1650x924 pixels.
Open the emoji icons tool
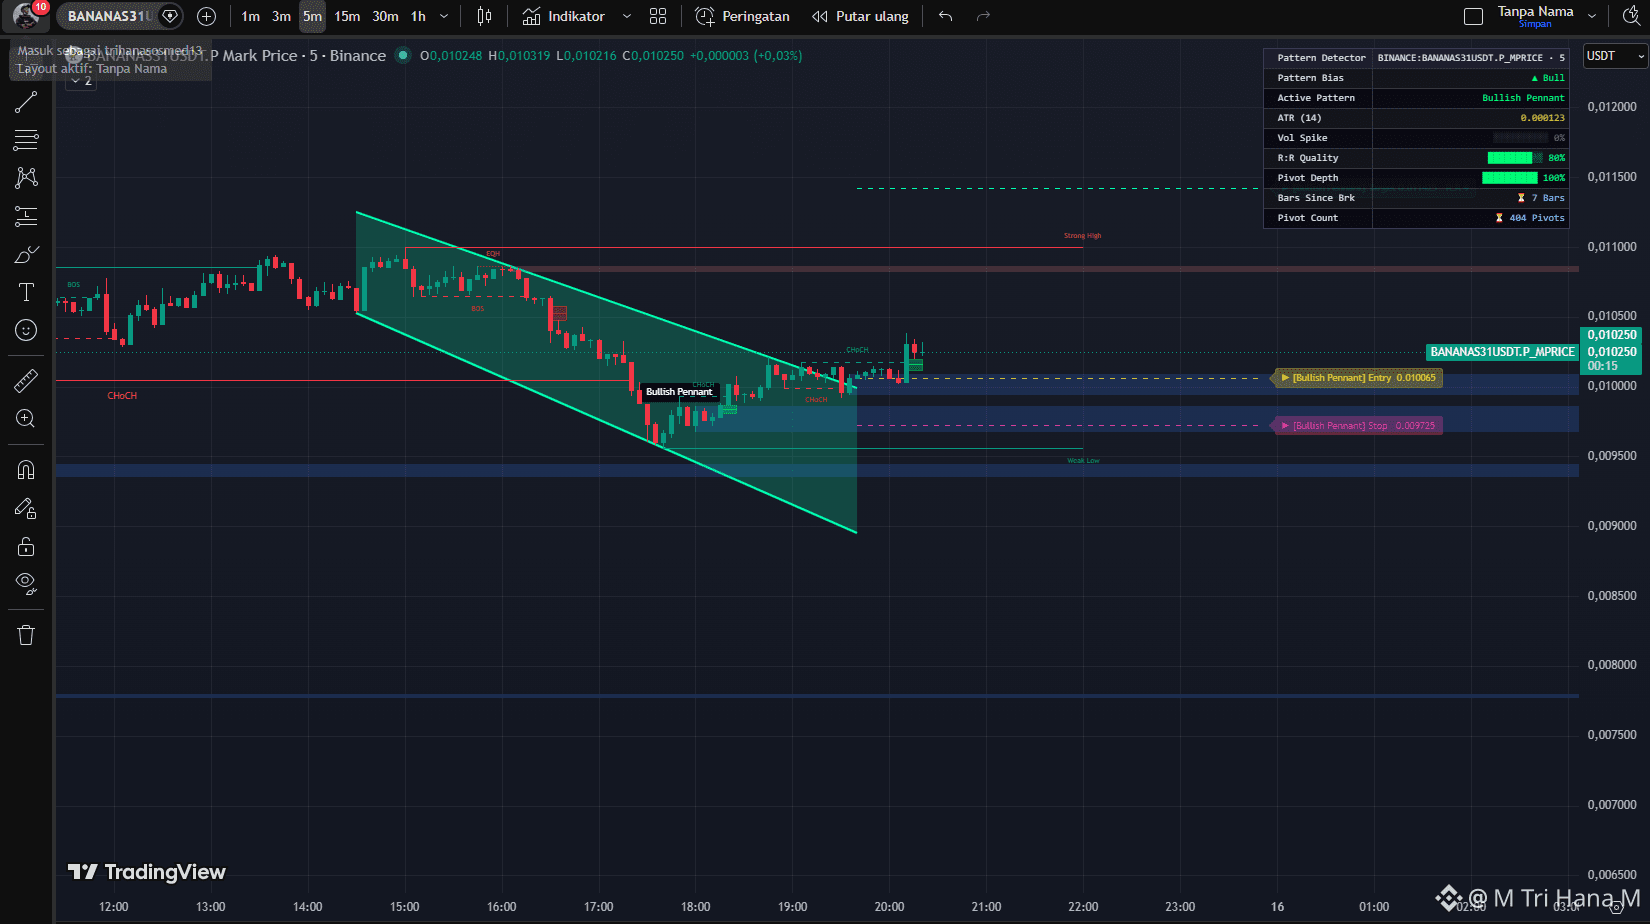coord(26,330)
